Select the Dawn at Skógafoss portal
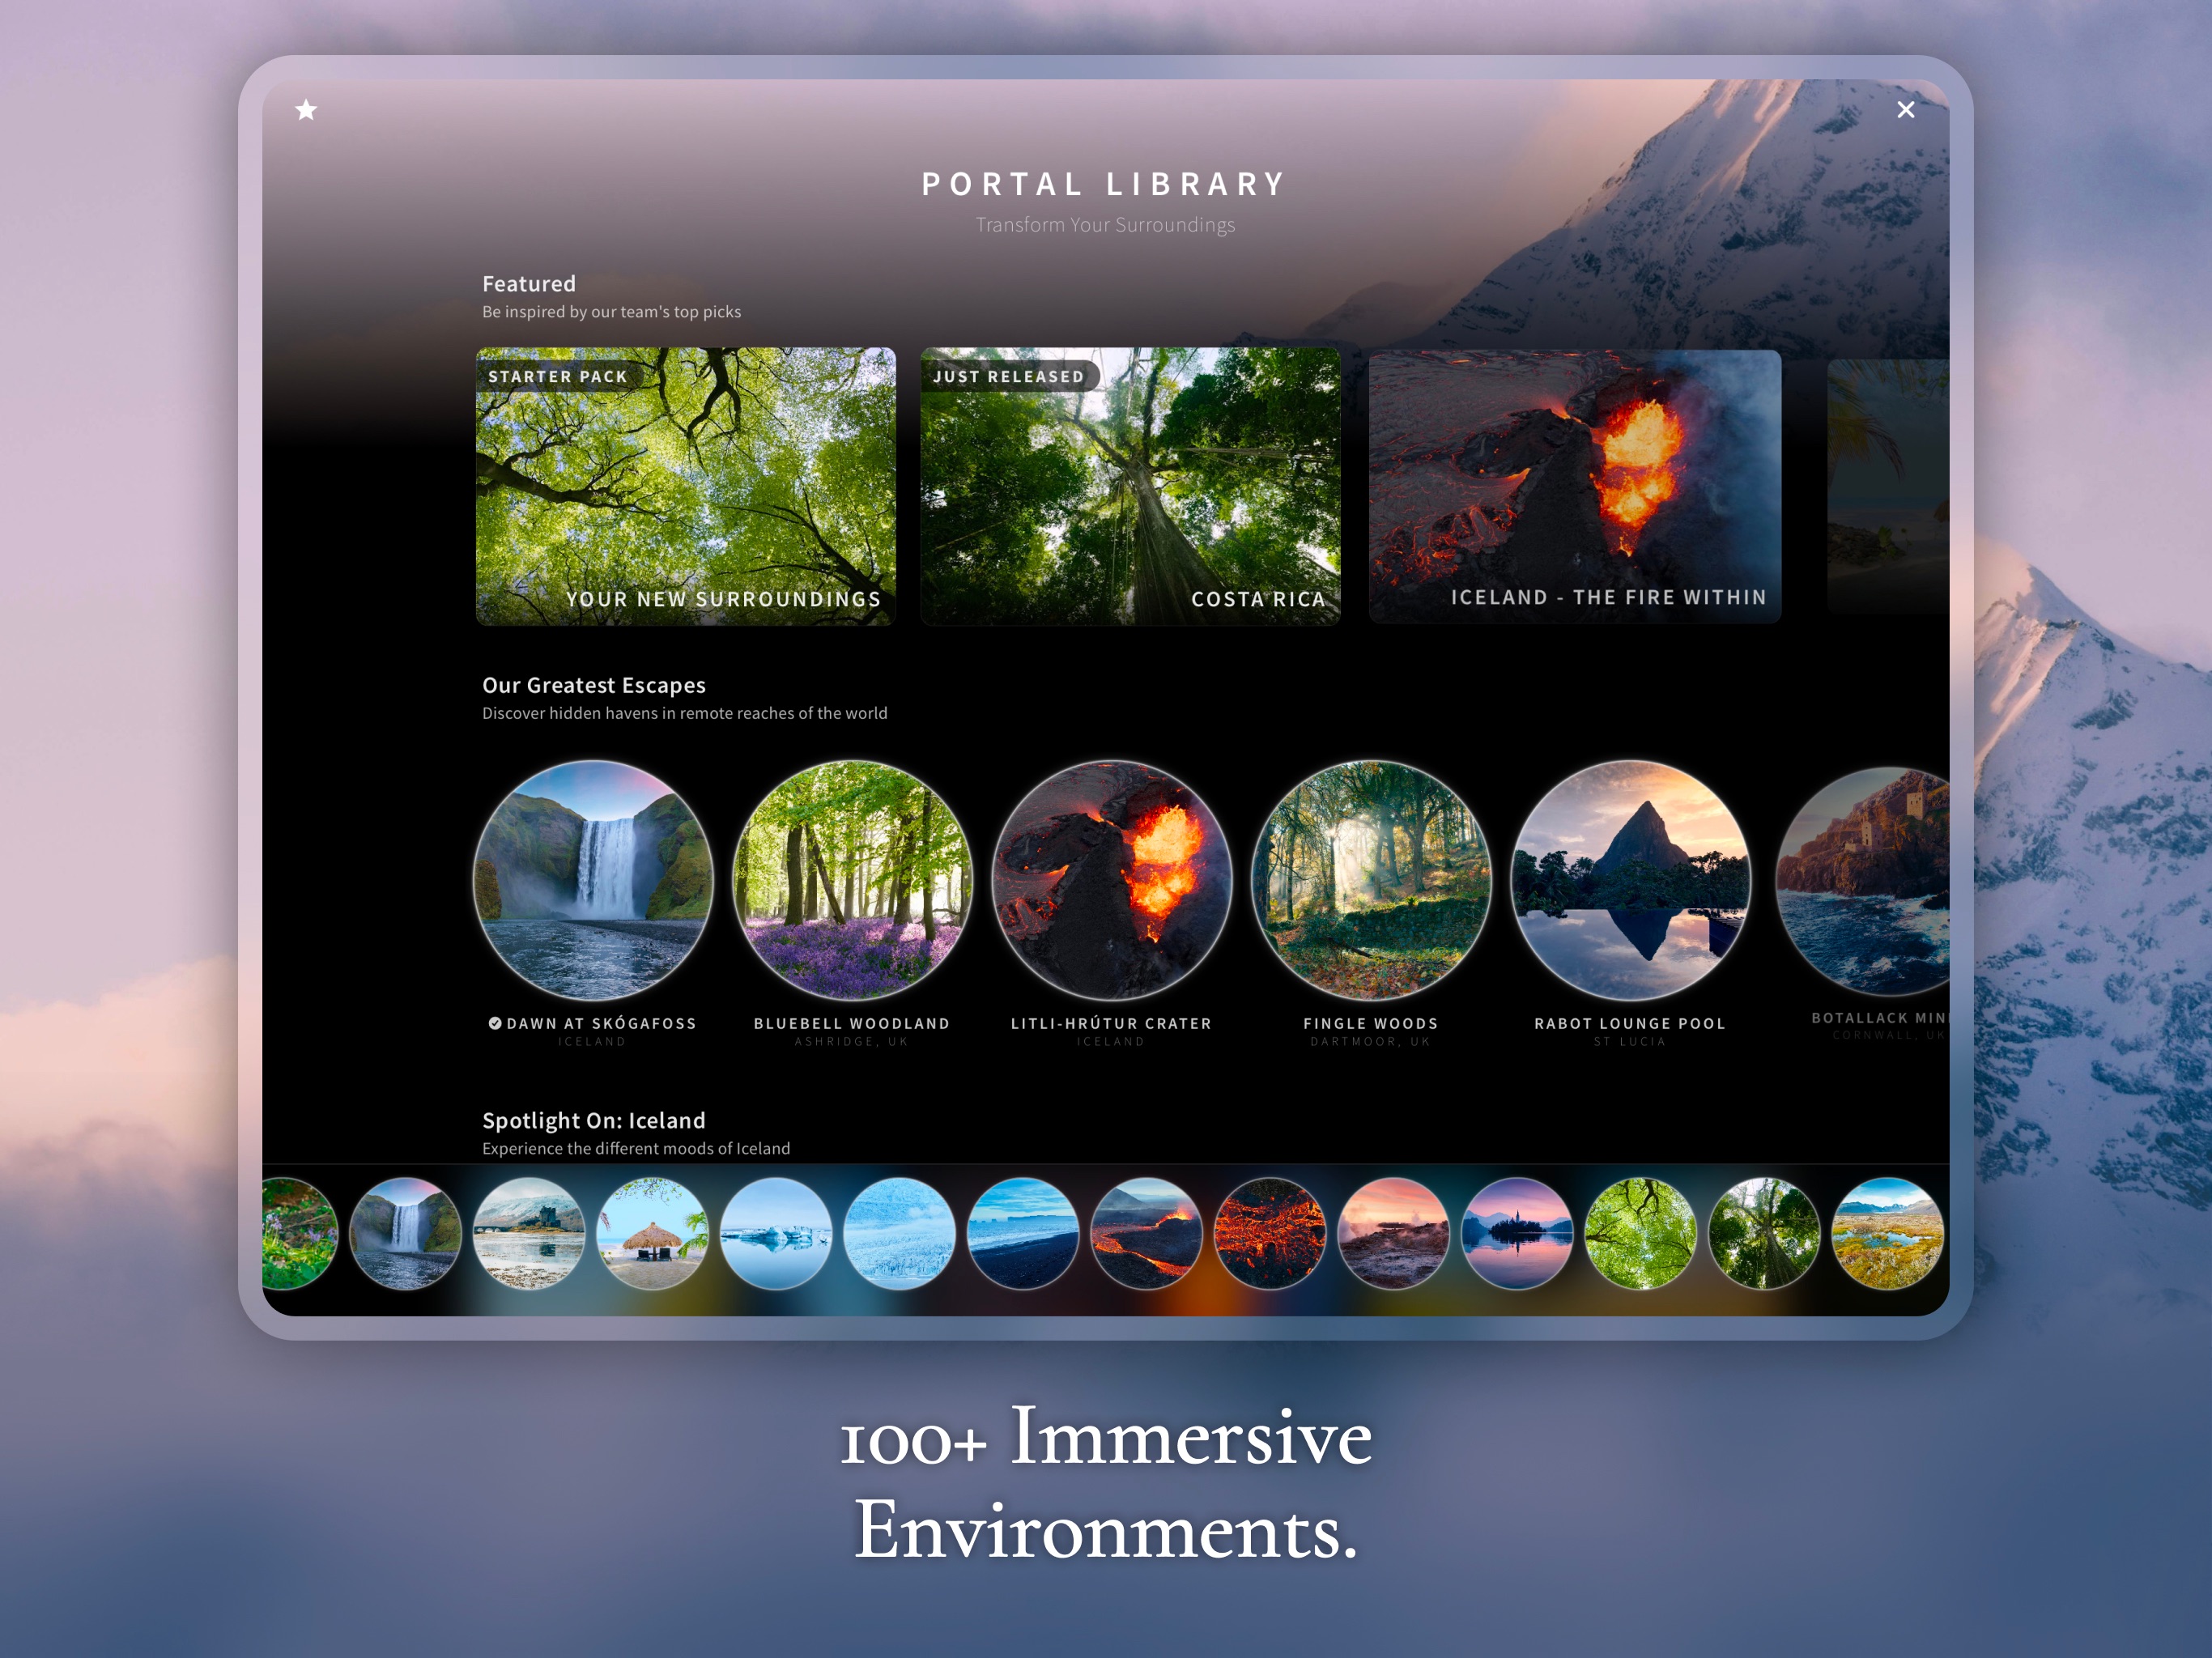 pos(593,880)
